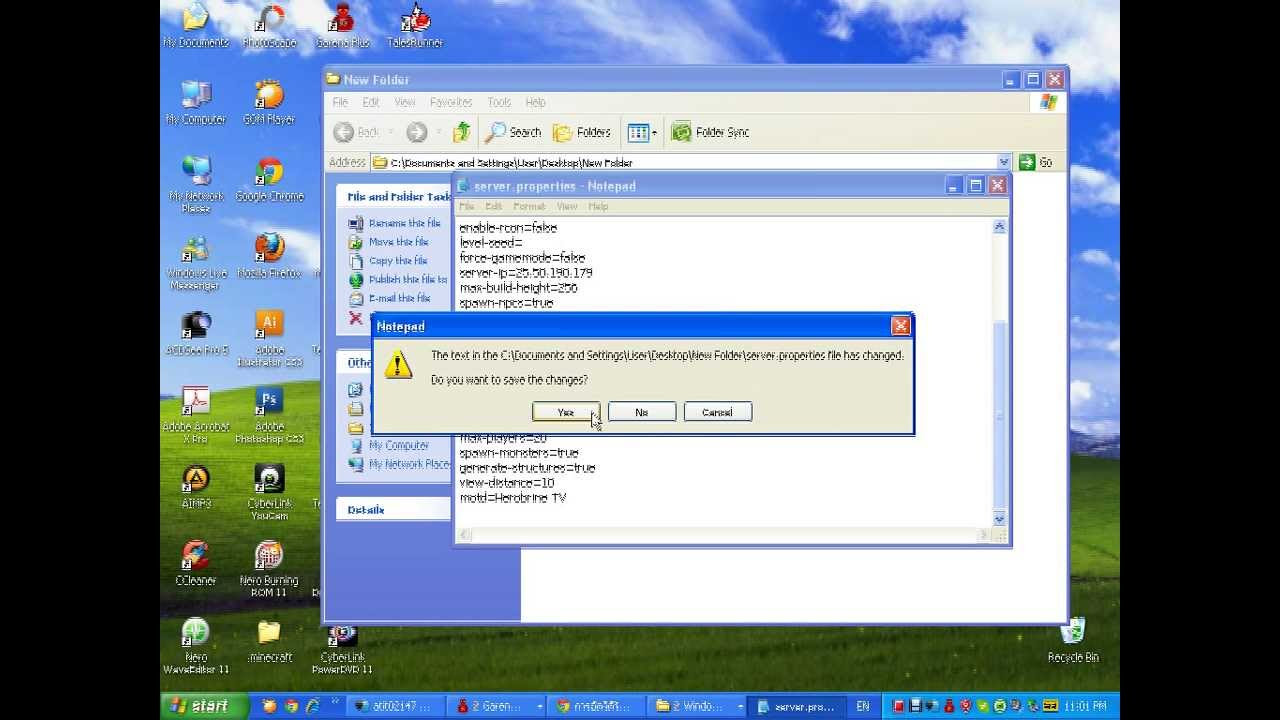Image resolution: width=1280 pixels, height=720 pixels.
Task: Select My Computer icon on desktop
Action: [x=196, y=102]
